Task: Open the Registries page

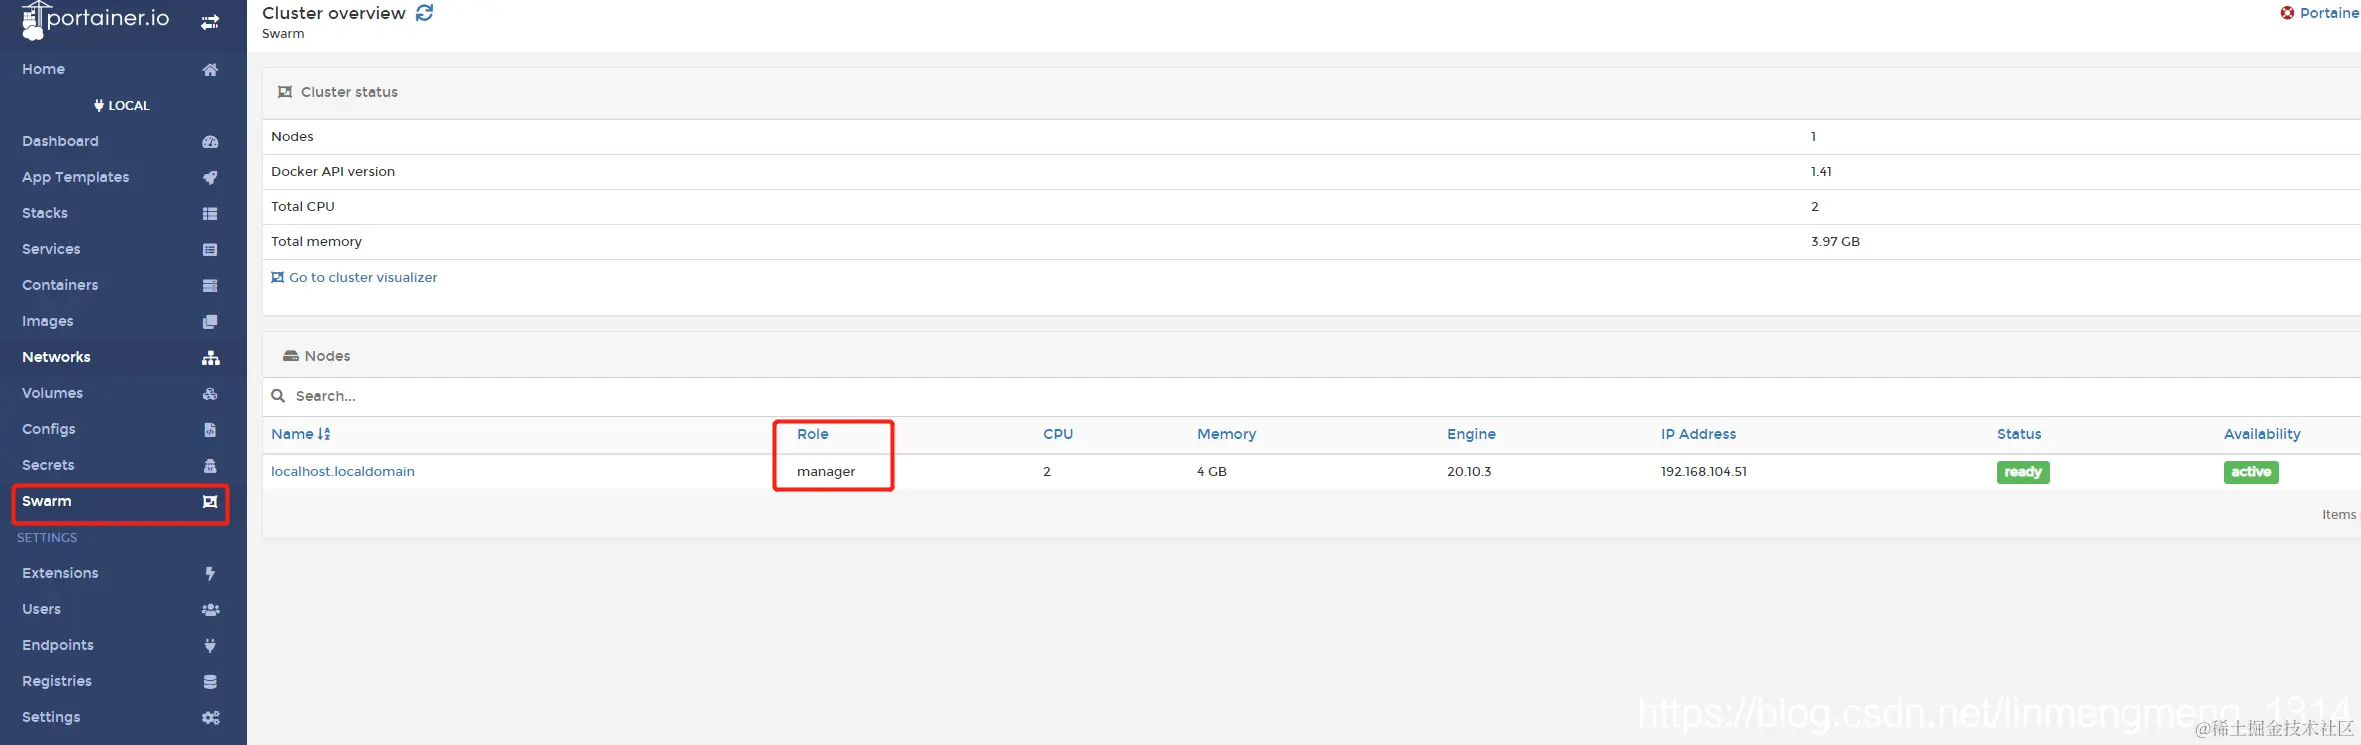Action: 57,681
